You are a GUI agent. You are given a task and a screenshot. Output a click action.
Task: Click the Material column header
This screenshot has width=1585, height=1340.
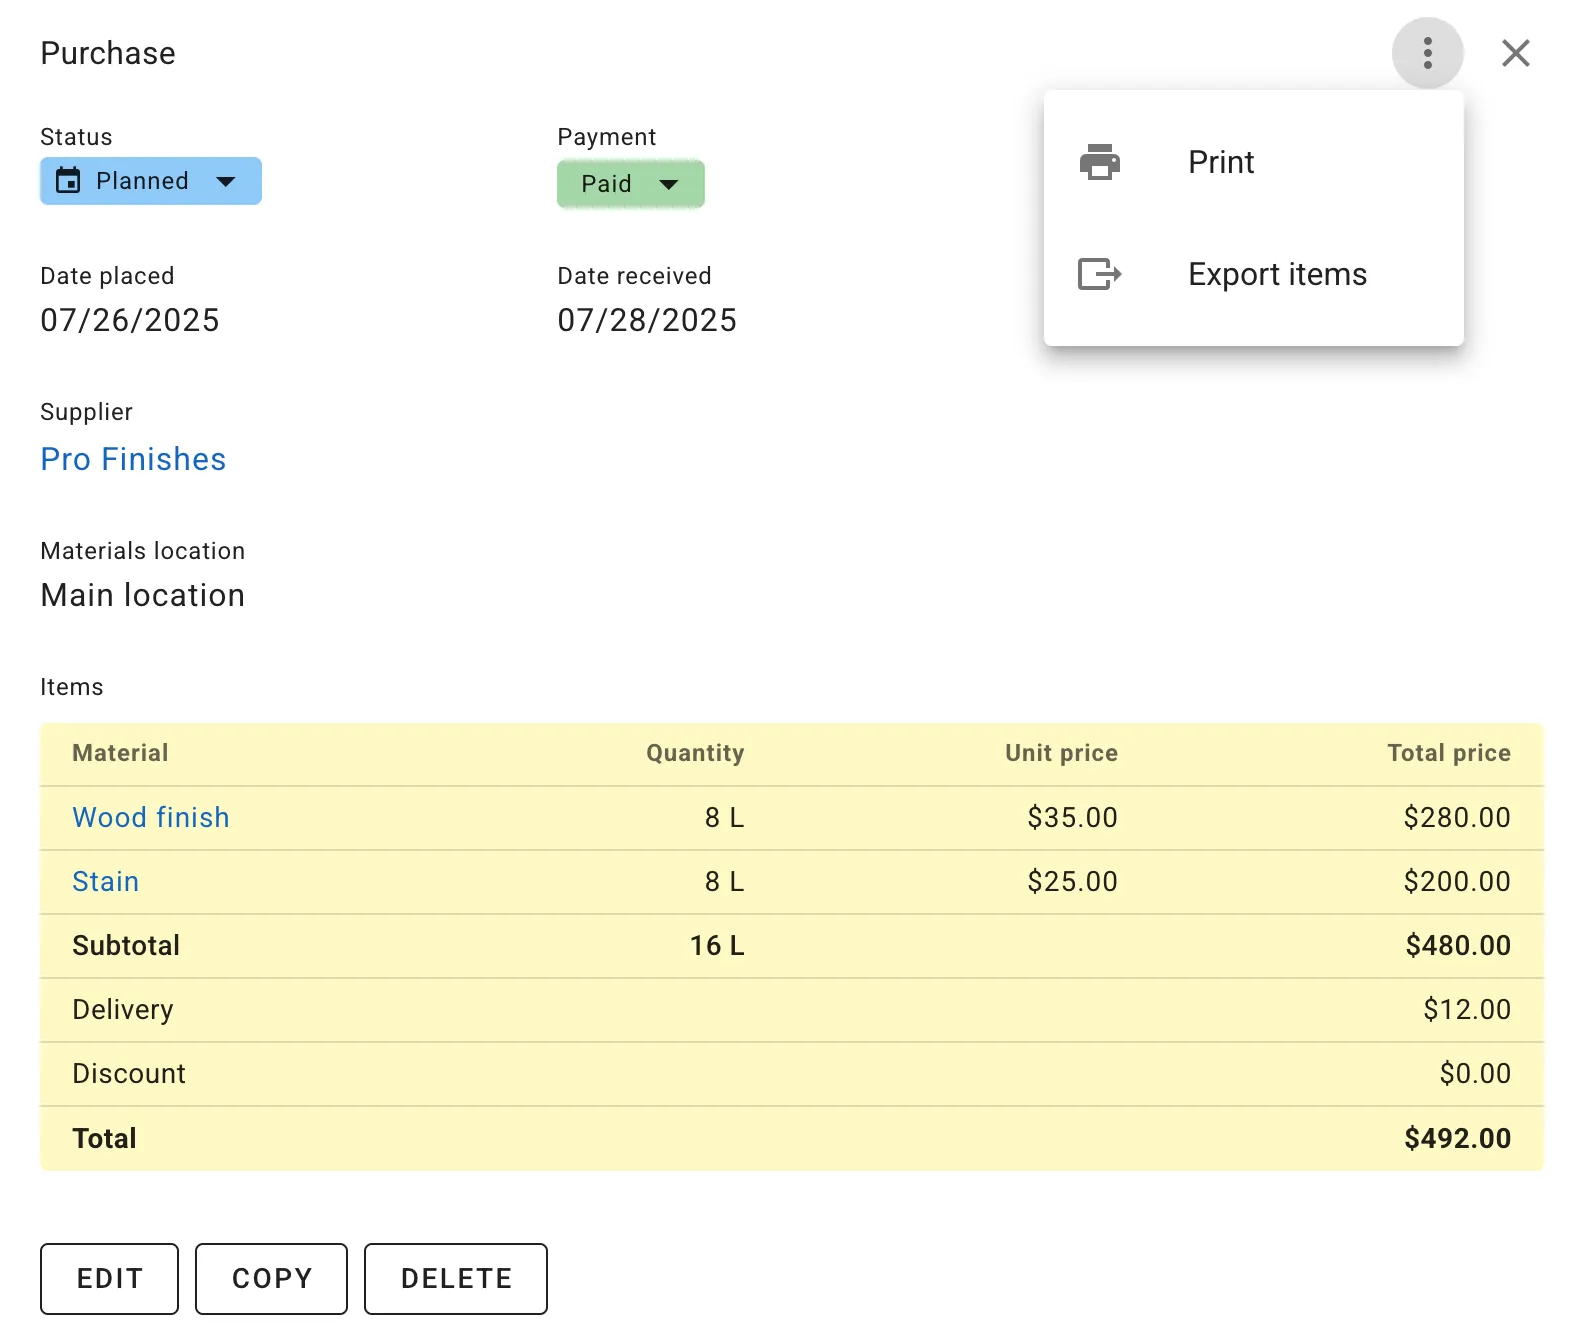(x=120, y=753)
